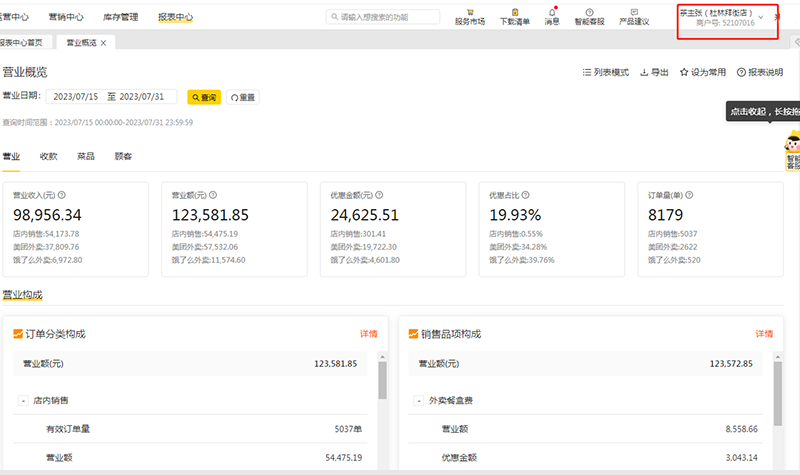Select the 菜品 sub-tab
This screenshot has height=475, width=800.
(x=86, y=156)
